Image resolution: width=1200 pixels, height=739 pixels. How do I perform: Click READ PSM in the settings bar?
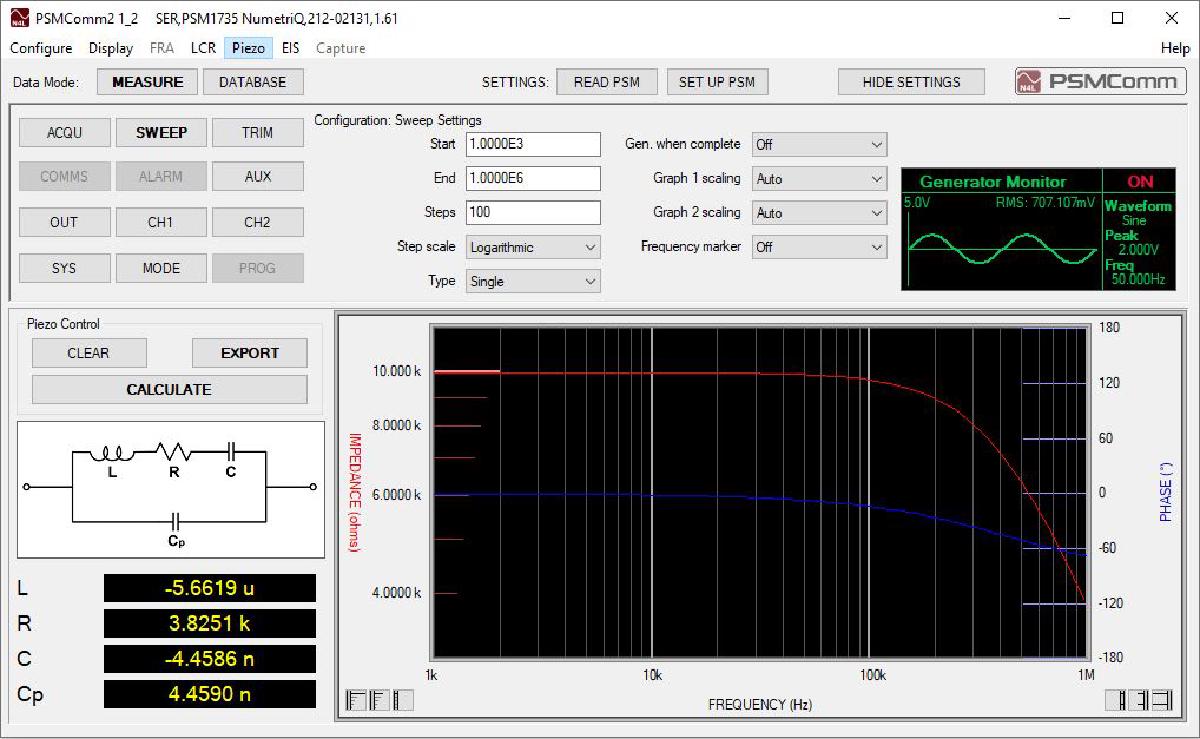(607, 81)
